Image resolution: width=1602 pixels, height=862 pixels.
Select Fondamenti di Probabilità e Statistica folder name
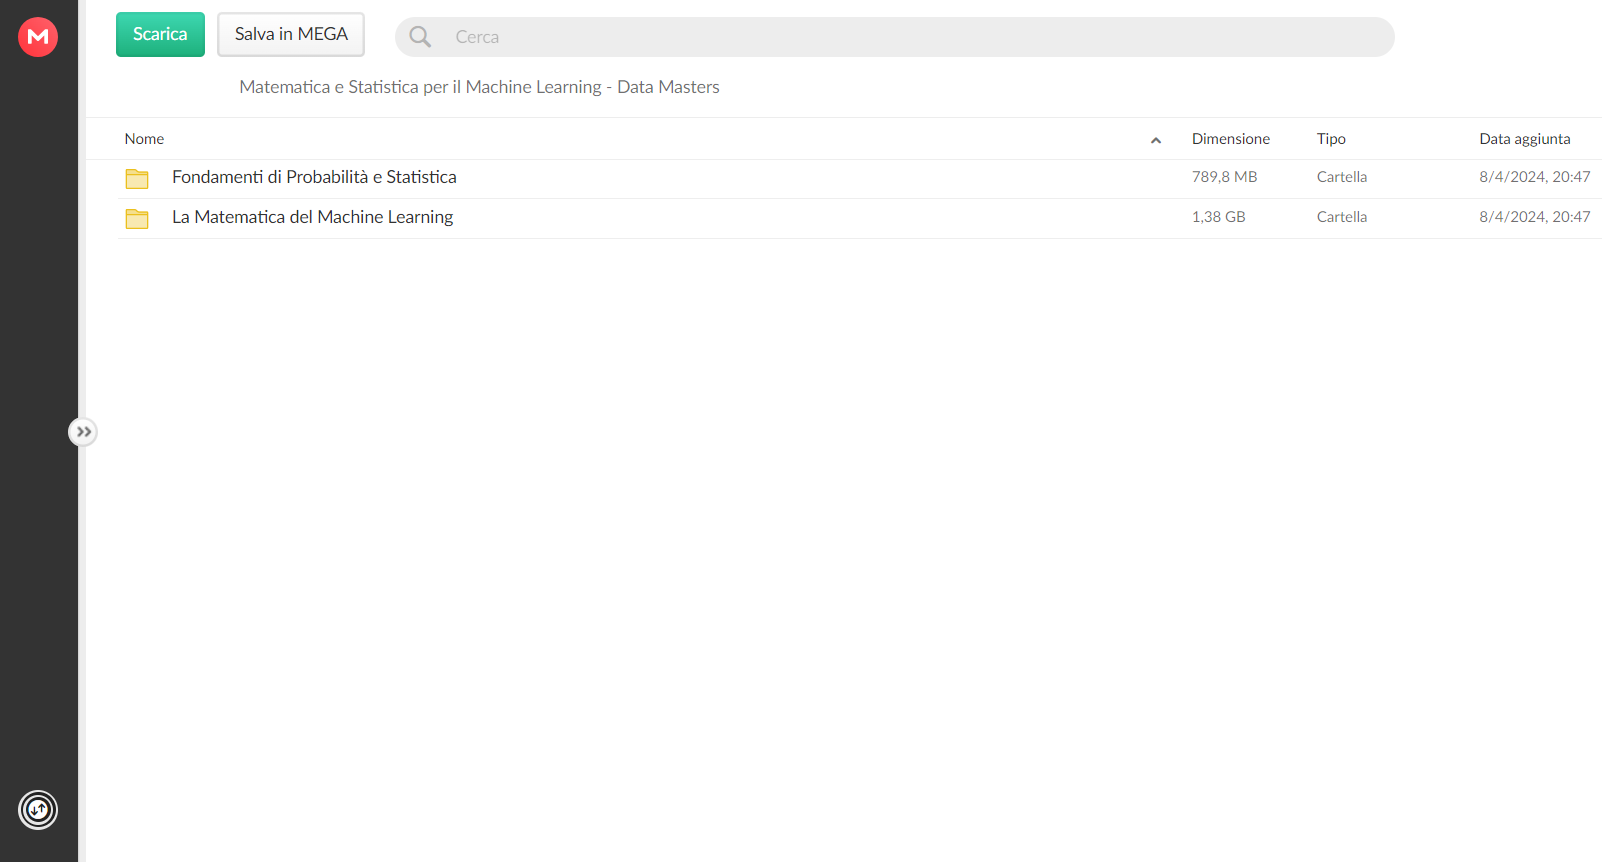(314, 177)
